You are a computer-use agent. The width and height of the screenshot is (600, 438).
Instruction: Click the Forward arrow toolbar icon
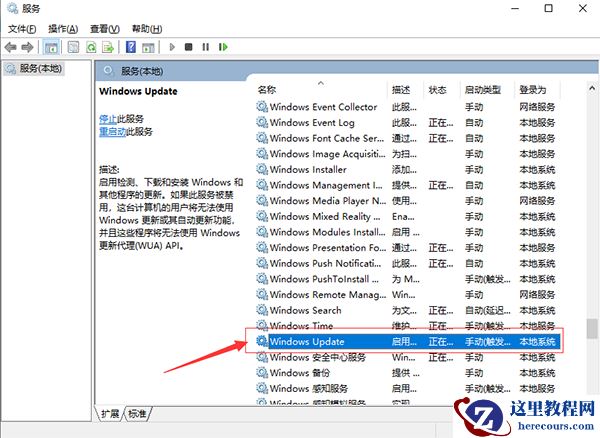pos(27,47)
